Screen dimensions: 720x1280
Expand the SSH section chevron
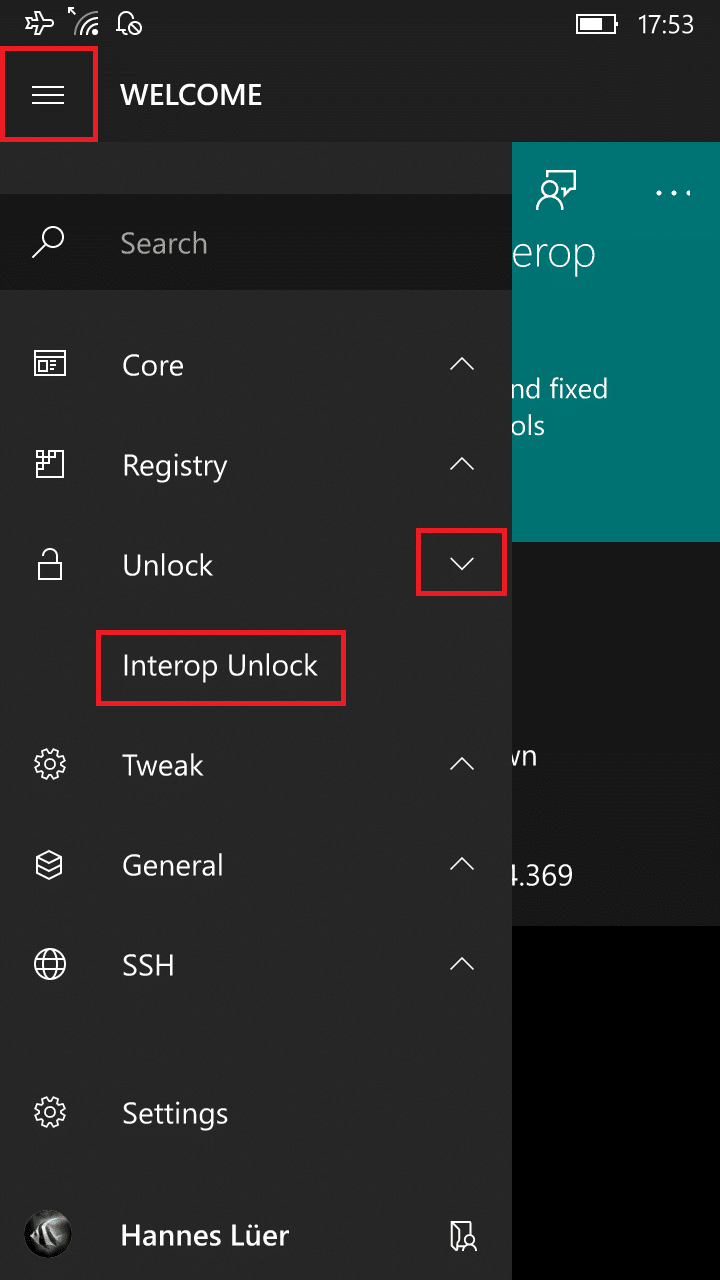click(x=462, y=964)
